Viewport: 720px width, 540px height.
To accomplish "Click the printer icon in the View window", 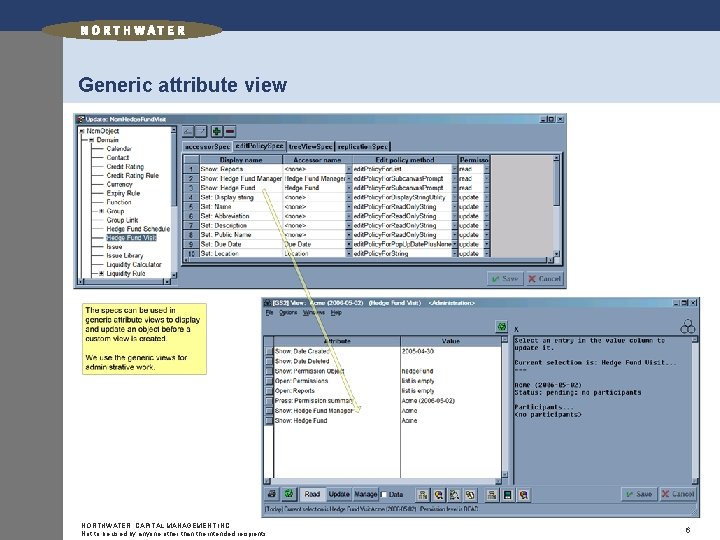I will pos(272,494).
